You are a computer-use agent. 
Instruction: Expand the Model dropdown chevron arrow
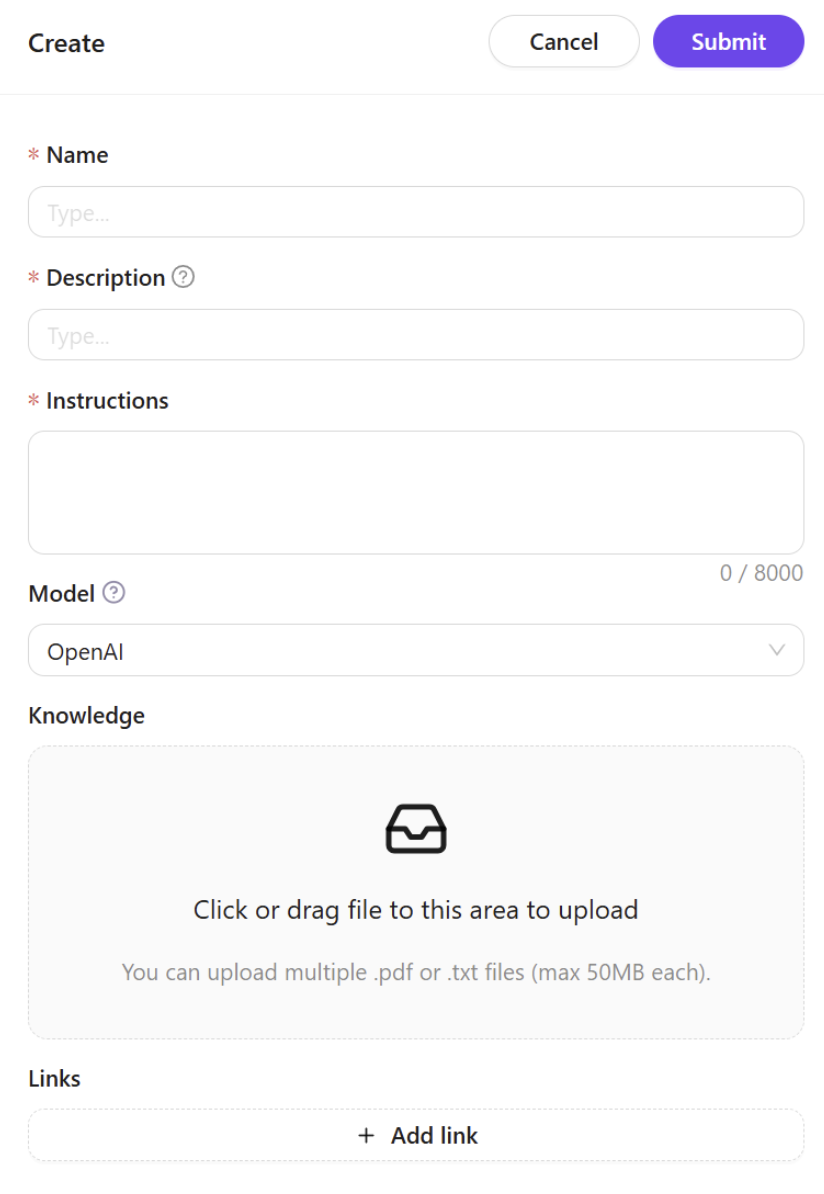(777, 650)
